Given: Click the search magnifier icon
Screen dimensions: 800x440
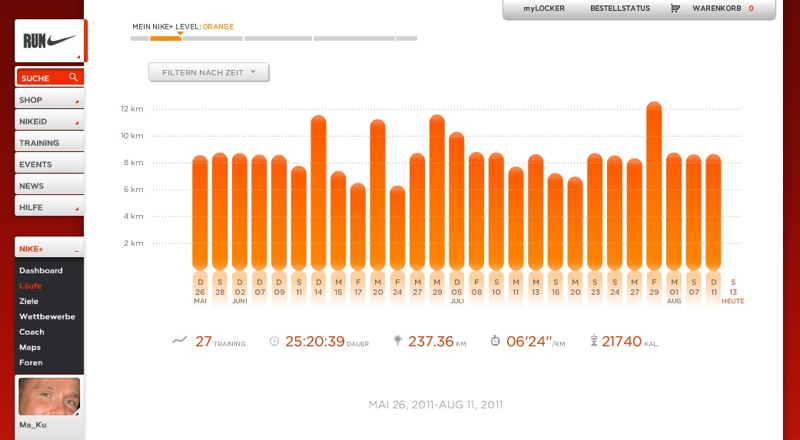Looking at the screenshot, I should point(73,77).
